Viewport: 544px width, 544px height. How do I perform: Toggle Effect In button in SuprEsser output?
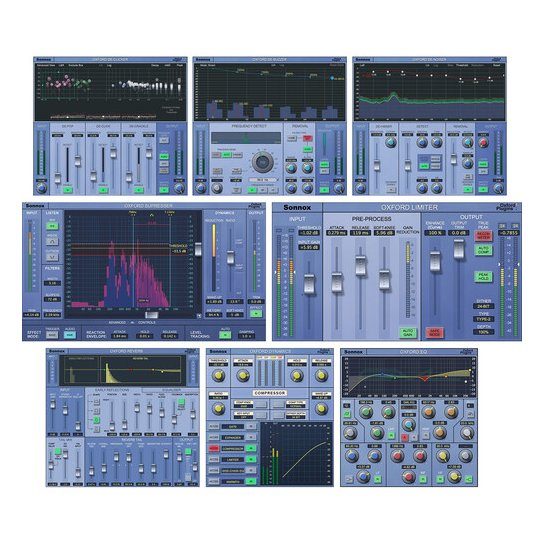(256, 313)
